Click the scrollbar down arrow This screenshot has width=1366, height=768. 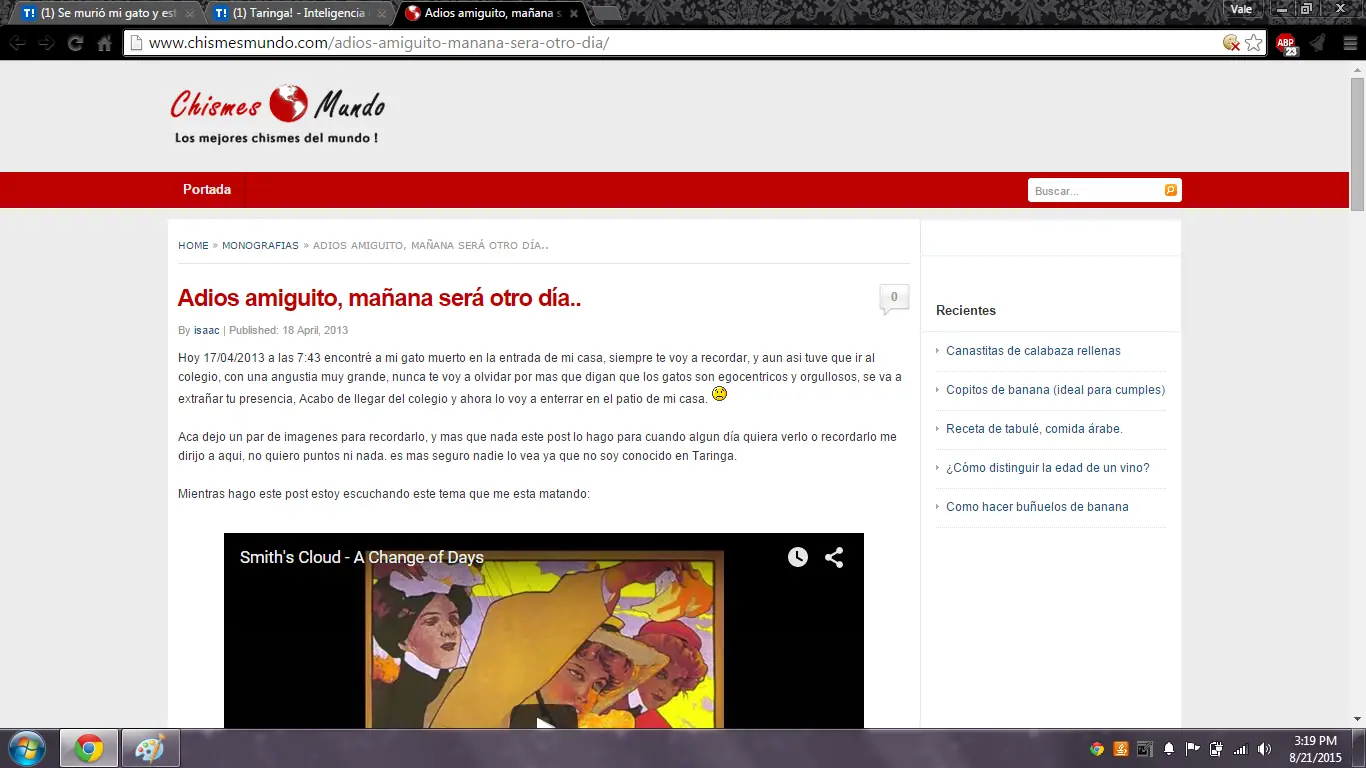1357,719
